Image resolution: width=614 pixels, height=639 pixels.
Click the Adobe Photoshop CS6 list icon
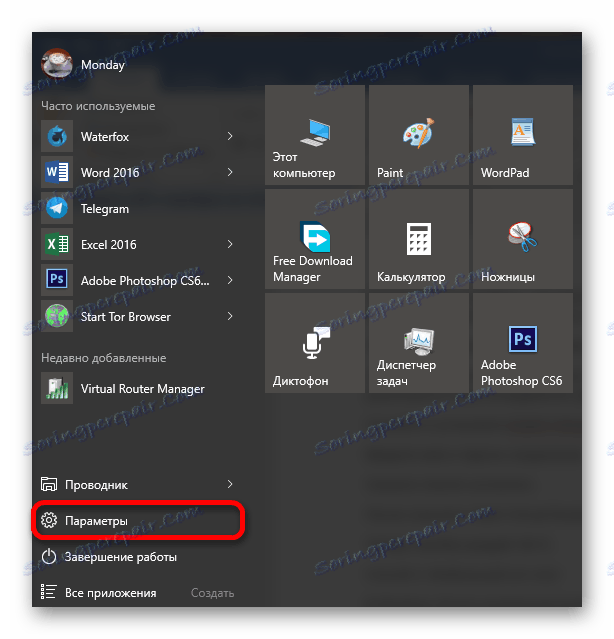(x=57, y=280)
